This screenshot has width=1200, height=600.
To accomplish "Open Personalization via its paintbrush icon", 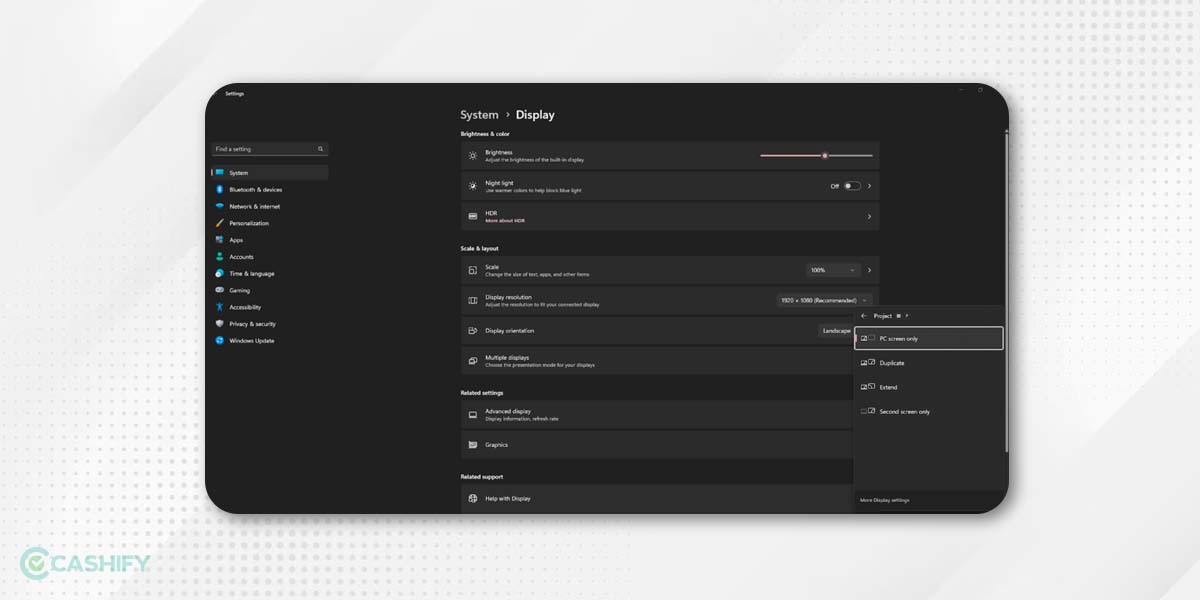I will 219,224.
